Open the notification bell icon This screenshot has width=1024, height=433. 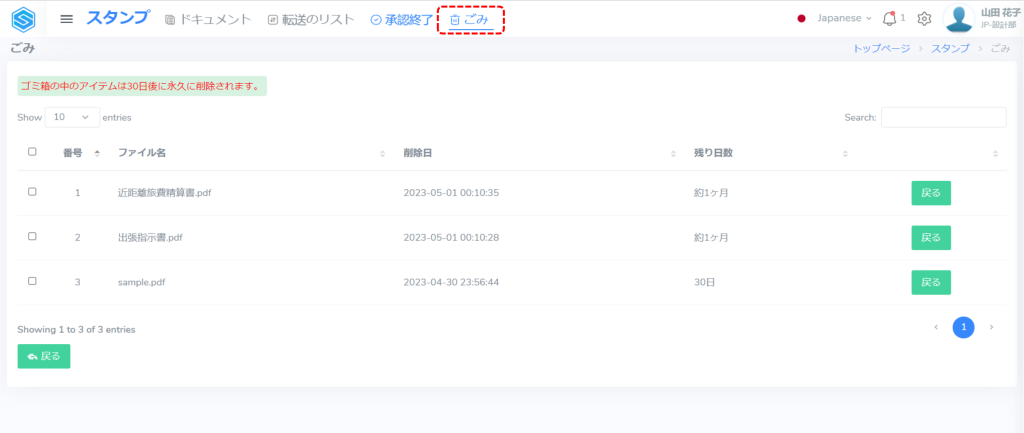coord(889,19)
